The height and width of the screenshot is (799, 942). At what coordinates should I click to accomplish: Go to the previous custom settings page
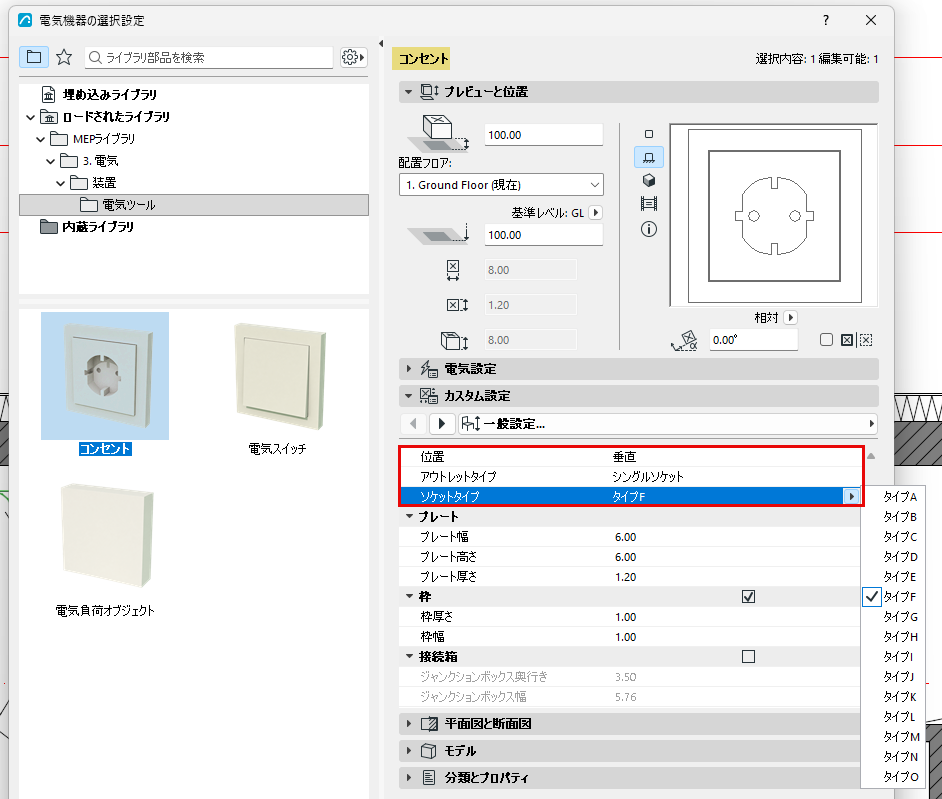point(413,424)
